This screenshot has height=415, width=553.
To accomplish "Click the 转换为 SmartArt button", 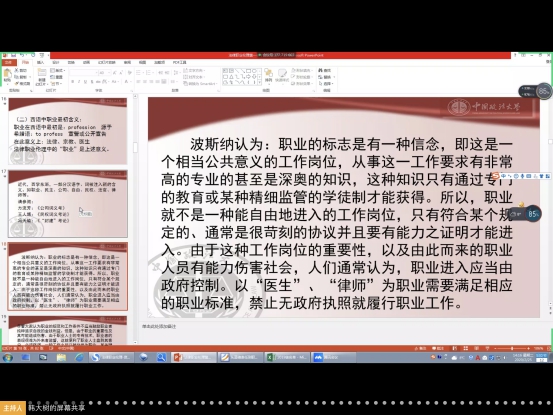I will 200,84.
